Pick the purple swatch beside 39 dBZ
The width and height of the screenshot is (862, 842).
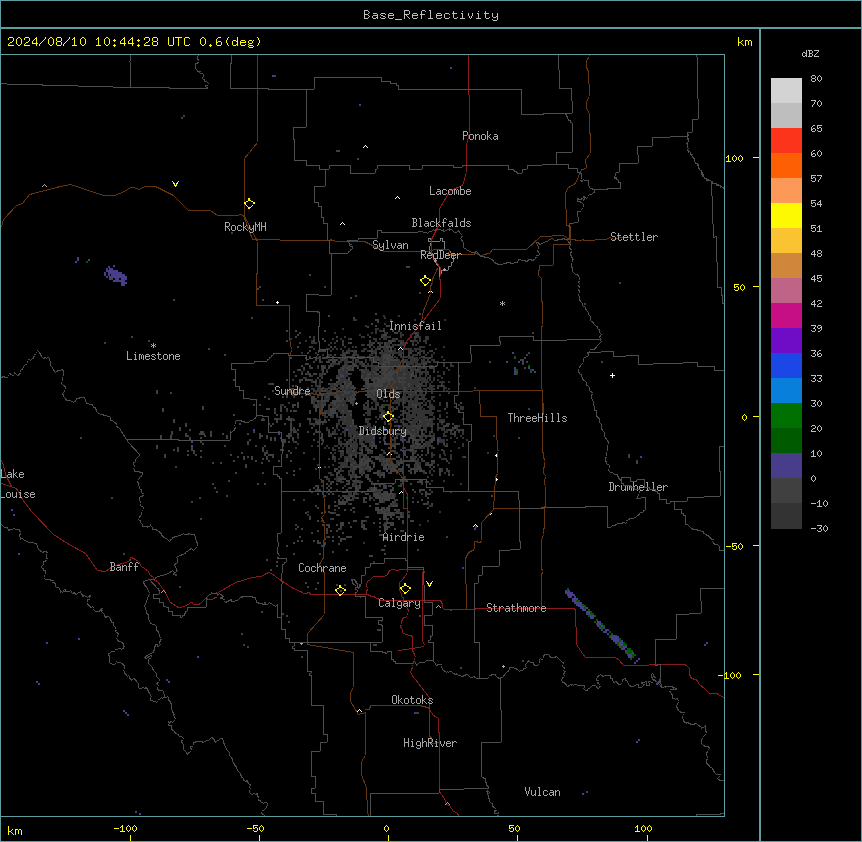point(786,340)
